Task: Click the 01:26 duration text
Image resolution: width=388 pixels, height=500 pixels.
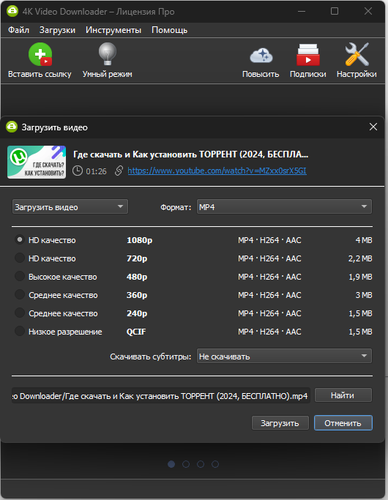Action: [x=96, y=171]
